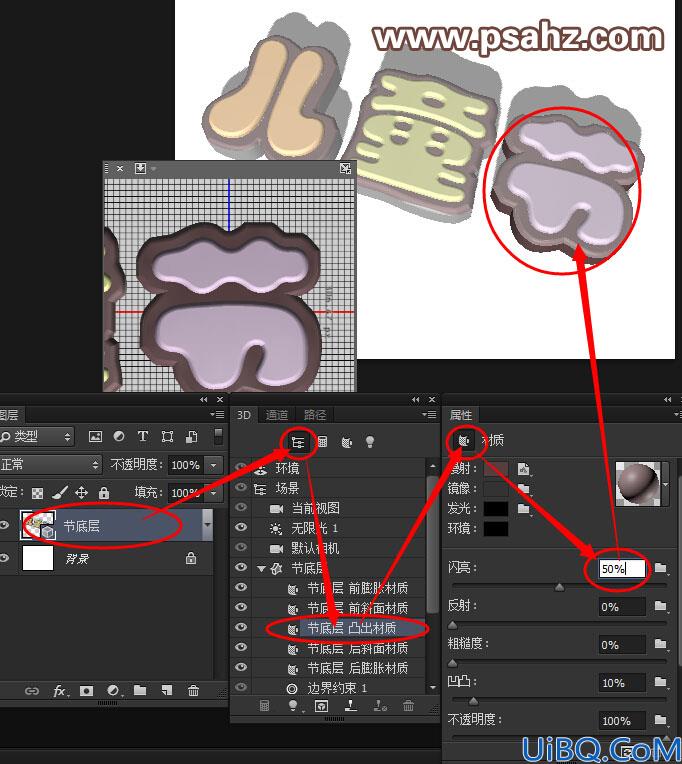Select 边界约束 1 in the 3D tree
This screenshot has height=764, width=682.
(337, 688)
